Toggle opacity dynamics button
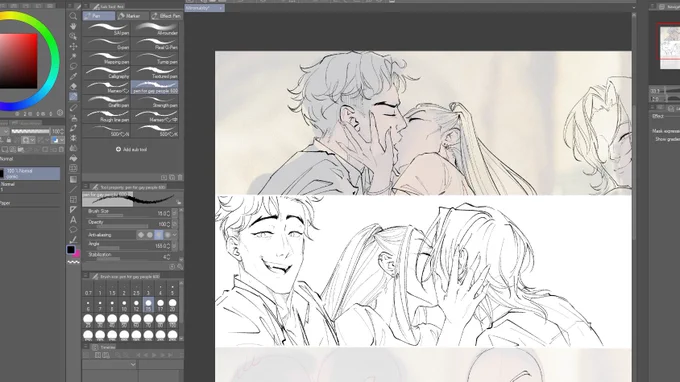Screen dimensions: 680x382 tap(175, 224)
